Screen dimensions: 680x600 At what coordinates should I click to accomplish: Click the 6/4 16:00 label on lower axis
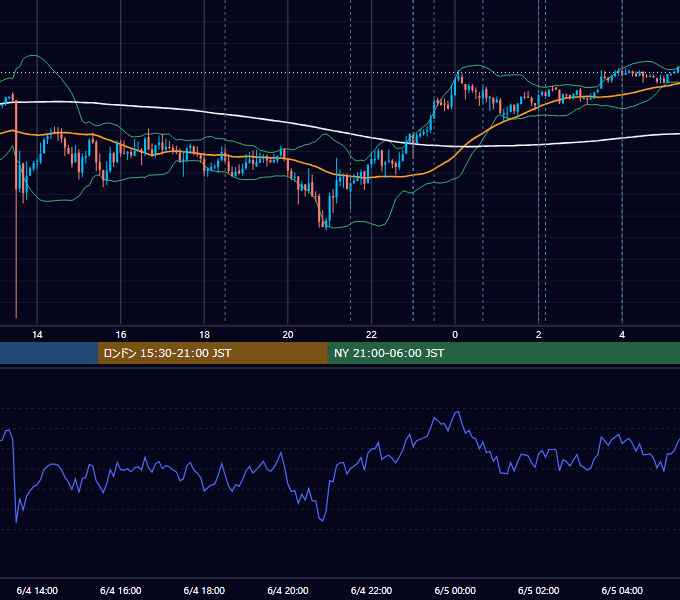[121, 590]
